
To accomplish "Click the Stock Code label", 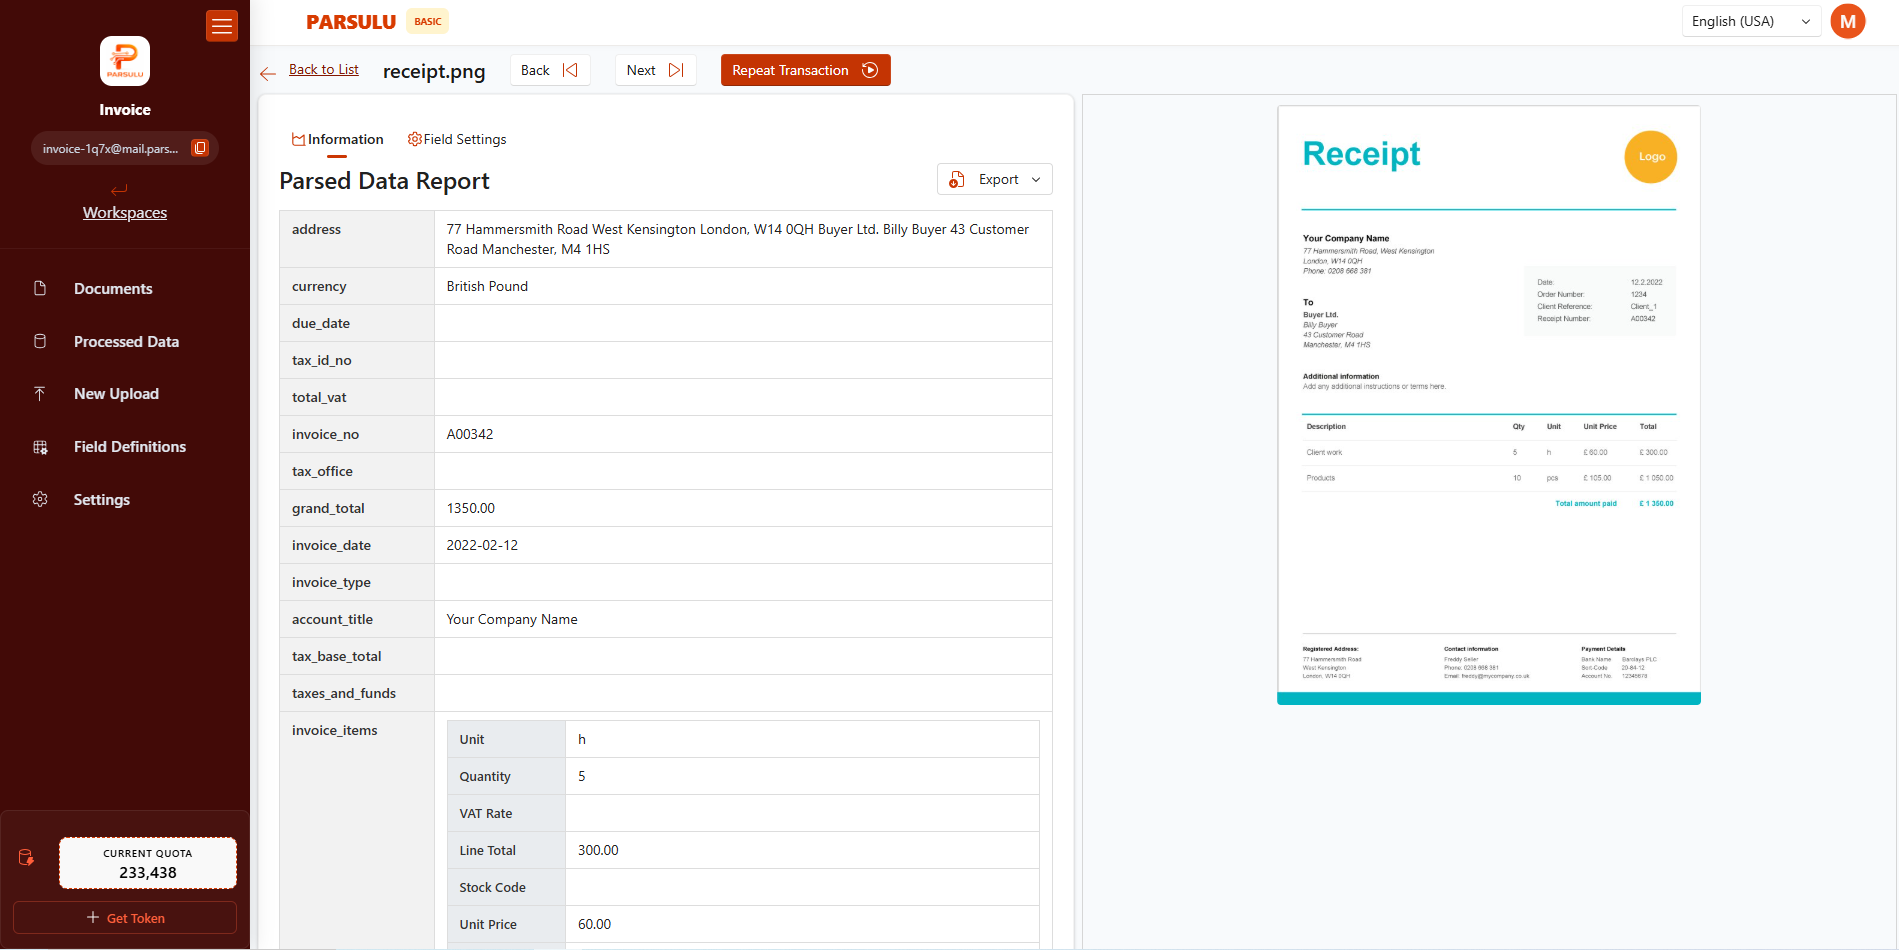I will tap(492, 887).
